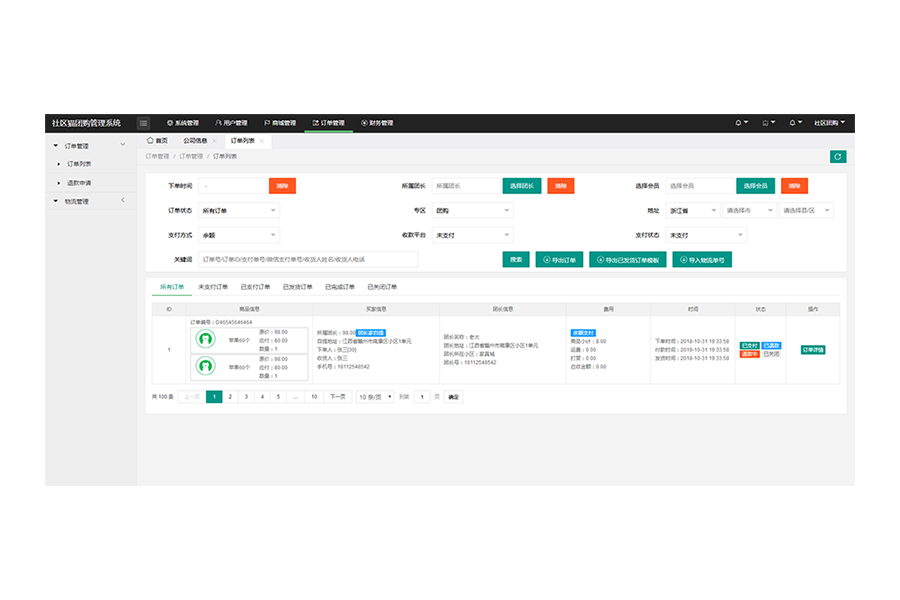Open 10 条/页 page size dropdown
The image size is (900, 600).
[375, 397]
